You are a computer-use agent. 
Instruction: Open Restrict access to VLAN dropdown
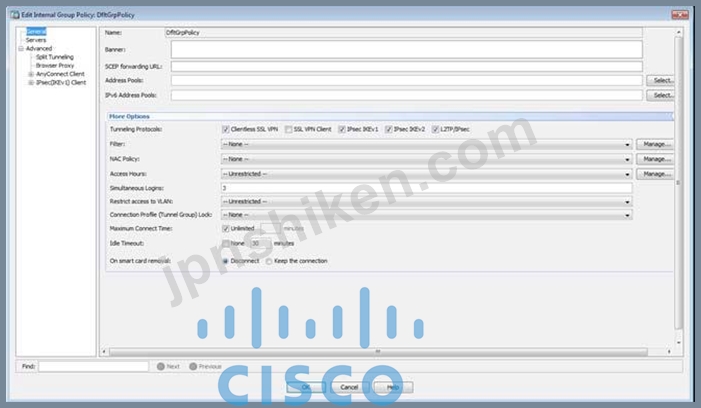click(427, 202)
